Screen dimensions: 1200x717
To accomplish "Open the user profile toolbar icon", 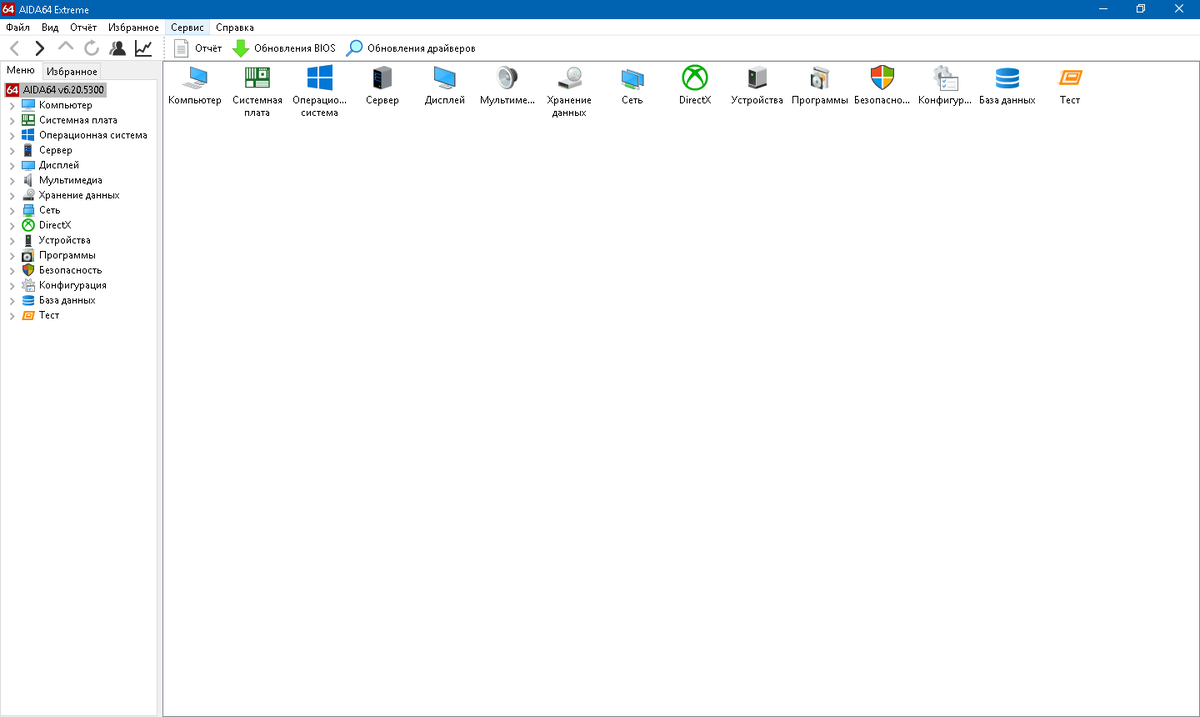I will pos(118,48).
